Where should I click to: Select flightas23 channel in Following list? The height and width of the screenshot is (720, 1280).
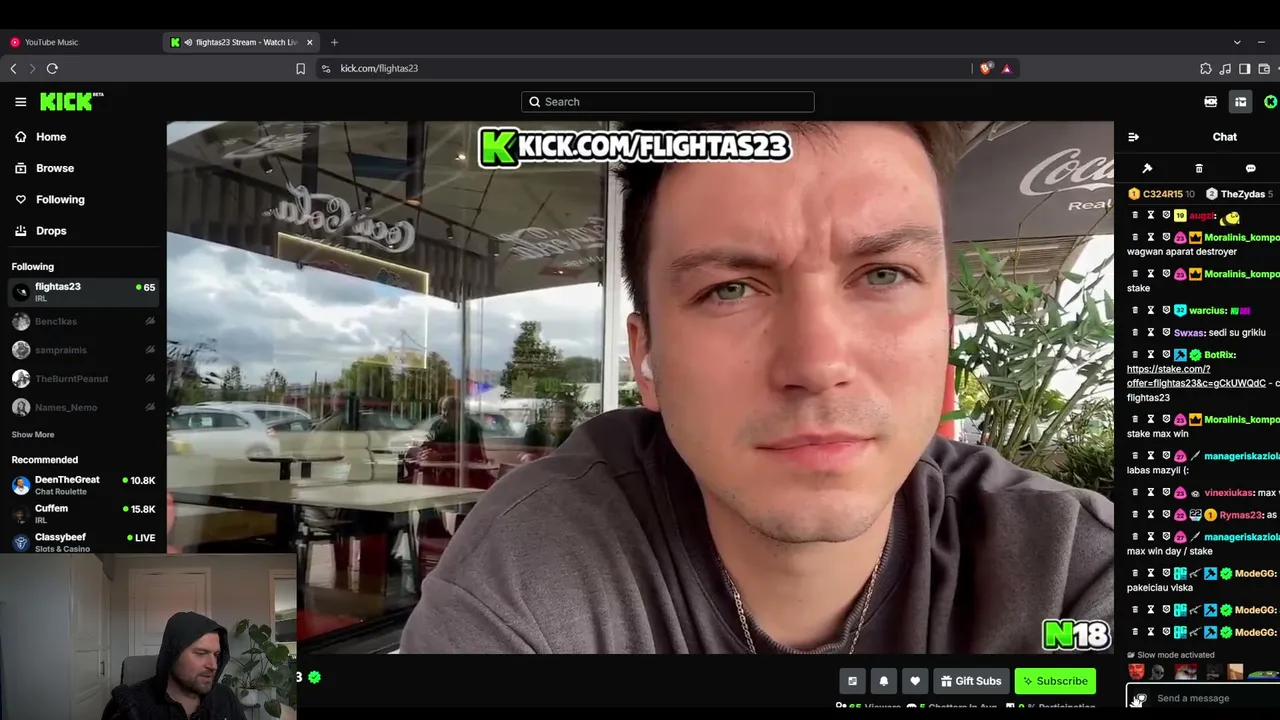(83, 291)
